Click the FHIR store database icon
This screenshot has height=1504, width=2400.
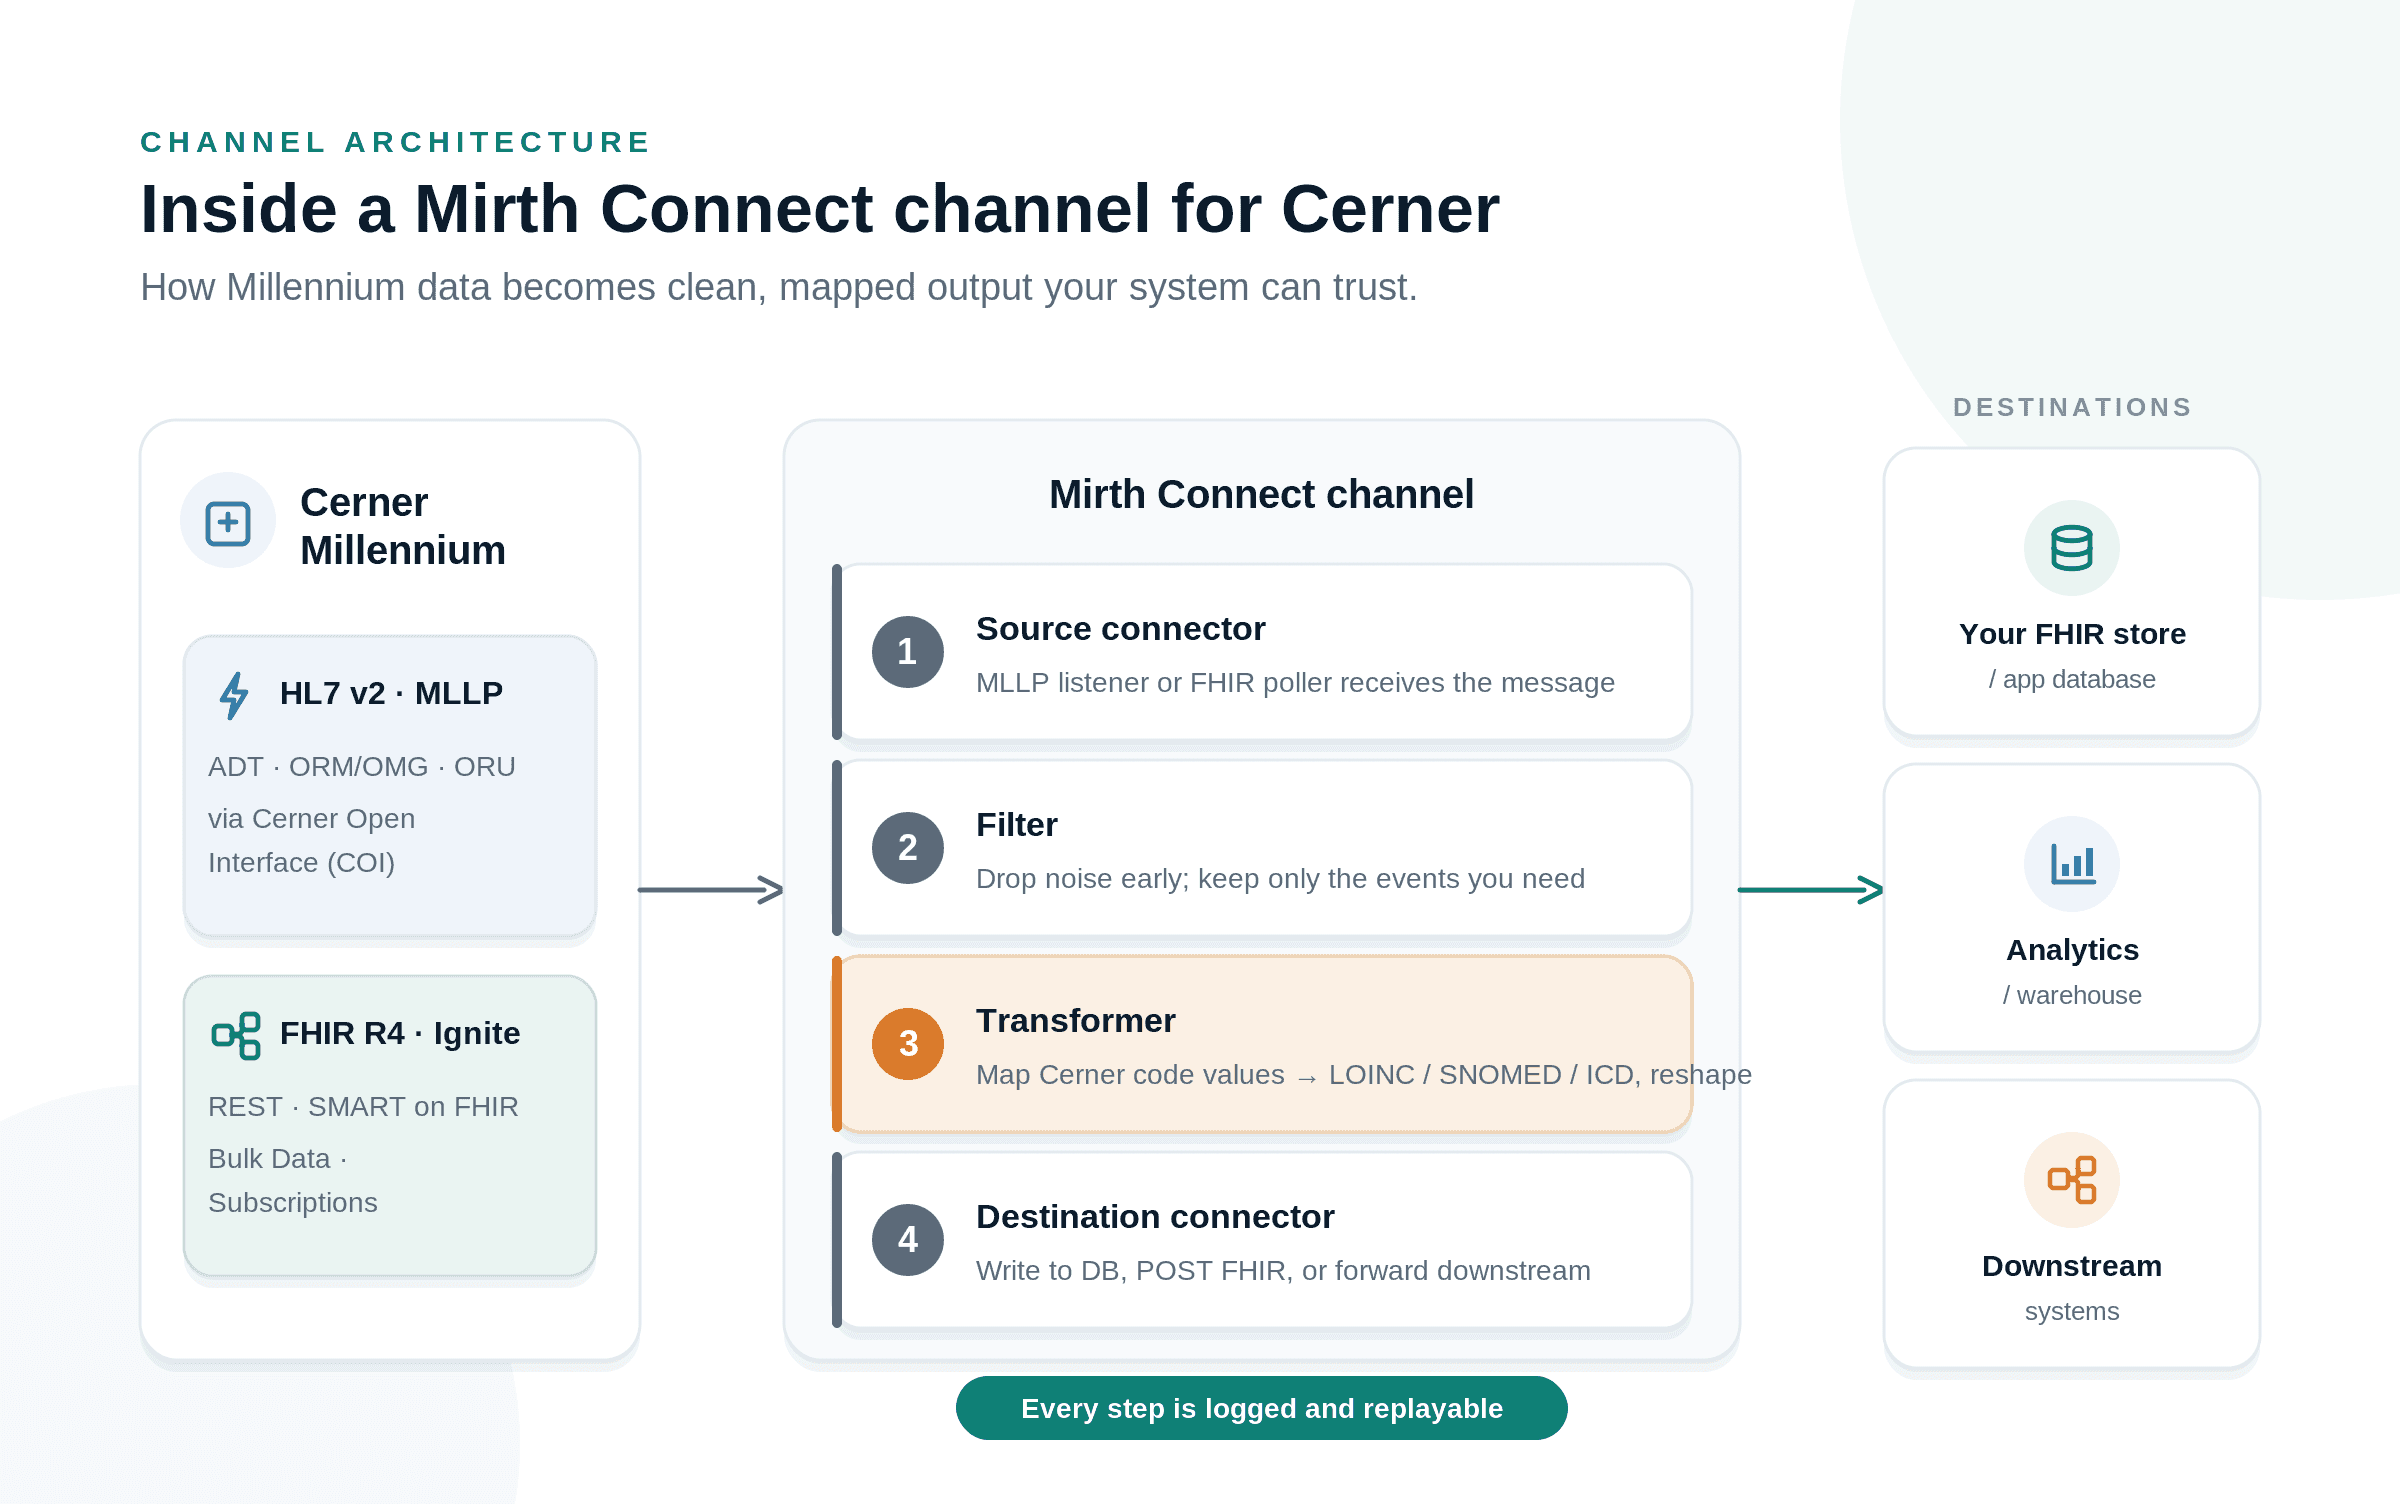[x=2071, y=548]
